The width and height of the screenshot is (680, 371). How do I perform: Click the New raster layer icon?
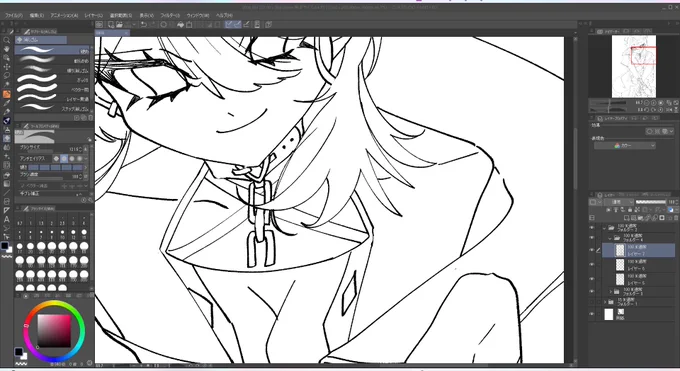[x=627, y=218]
